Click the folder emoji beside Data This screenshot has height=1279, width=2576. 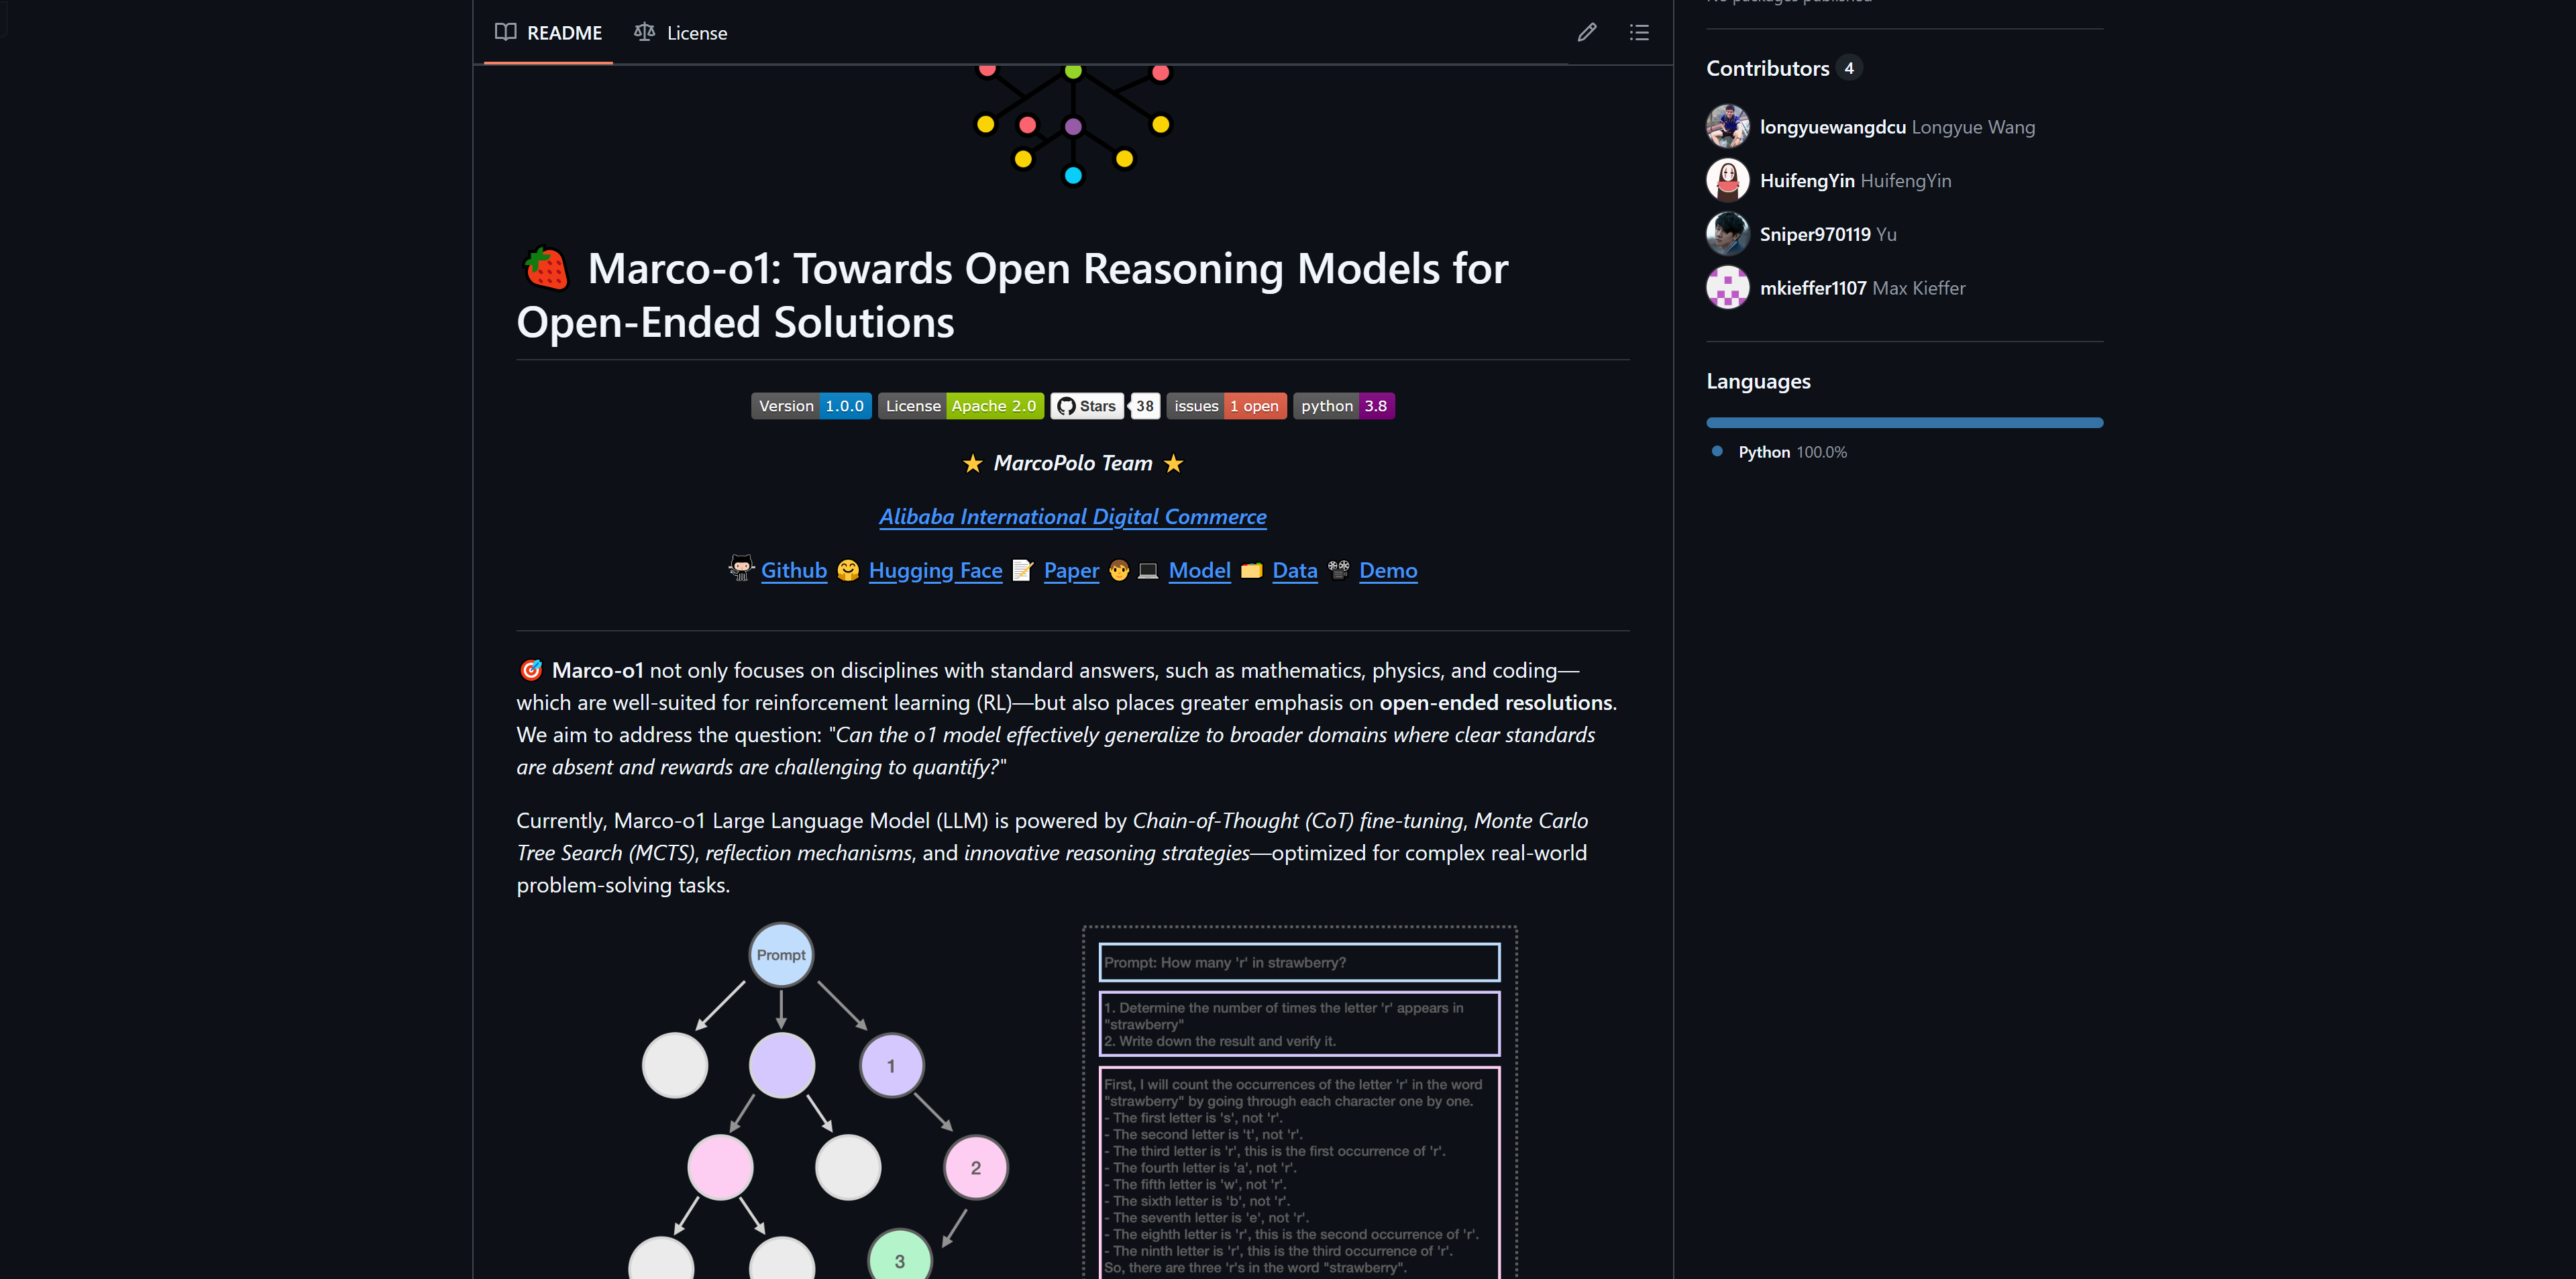coord(1251,570)
